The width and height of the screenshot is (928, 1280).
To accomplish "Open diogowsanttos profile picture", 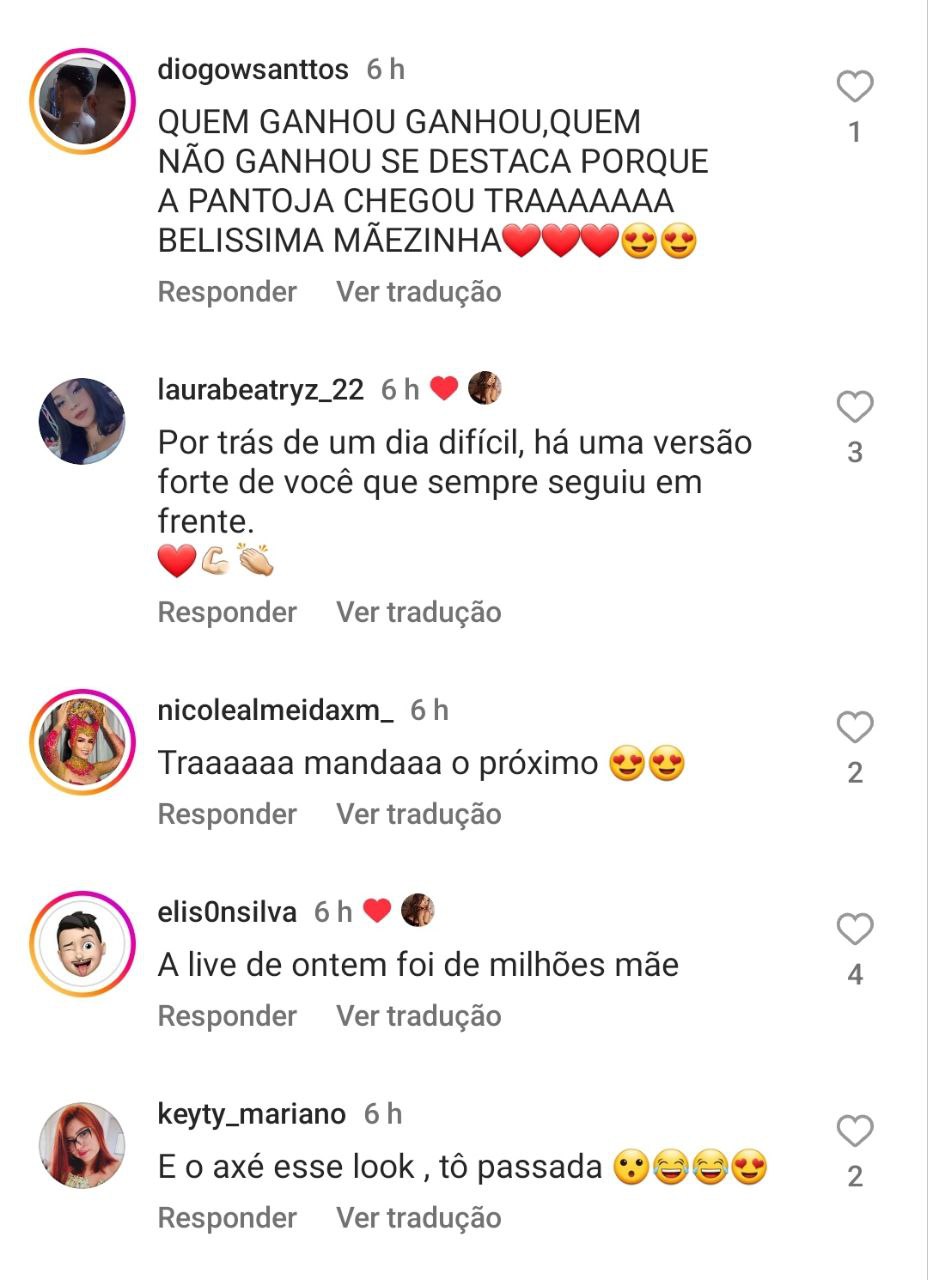I will click(82, 100).
